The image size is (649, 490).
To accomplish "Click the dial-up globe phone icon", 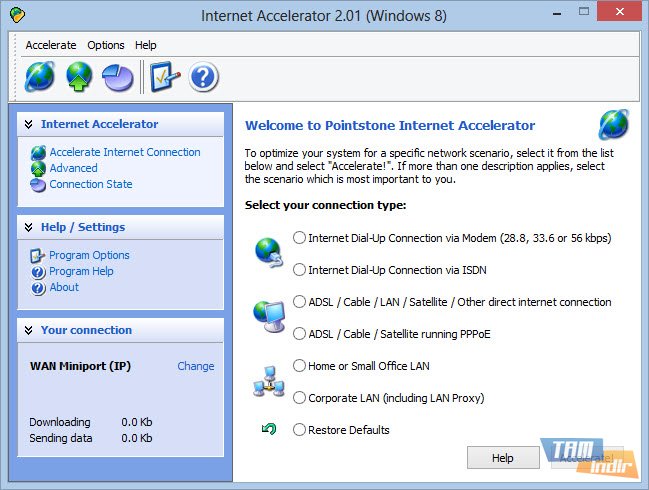I will point(269,252).
